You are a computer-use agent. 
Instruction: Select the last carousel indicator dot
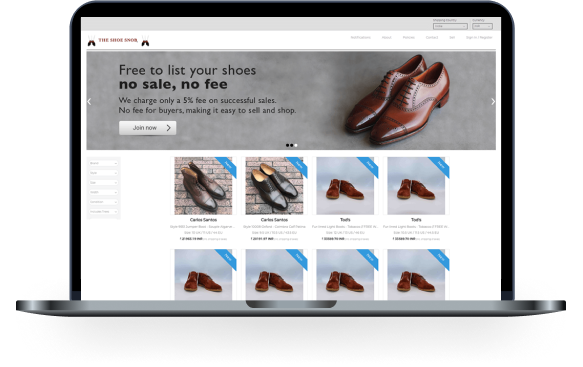coord(296,145)
